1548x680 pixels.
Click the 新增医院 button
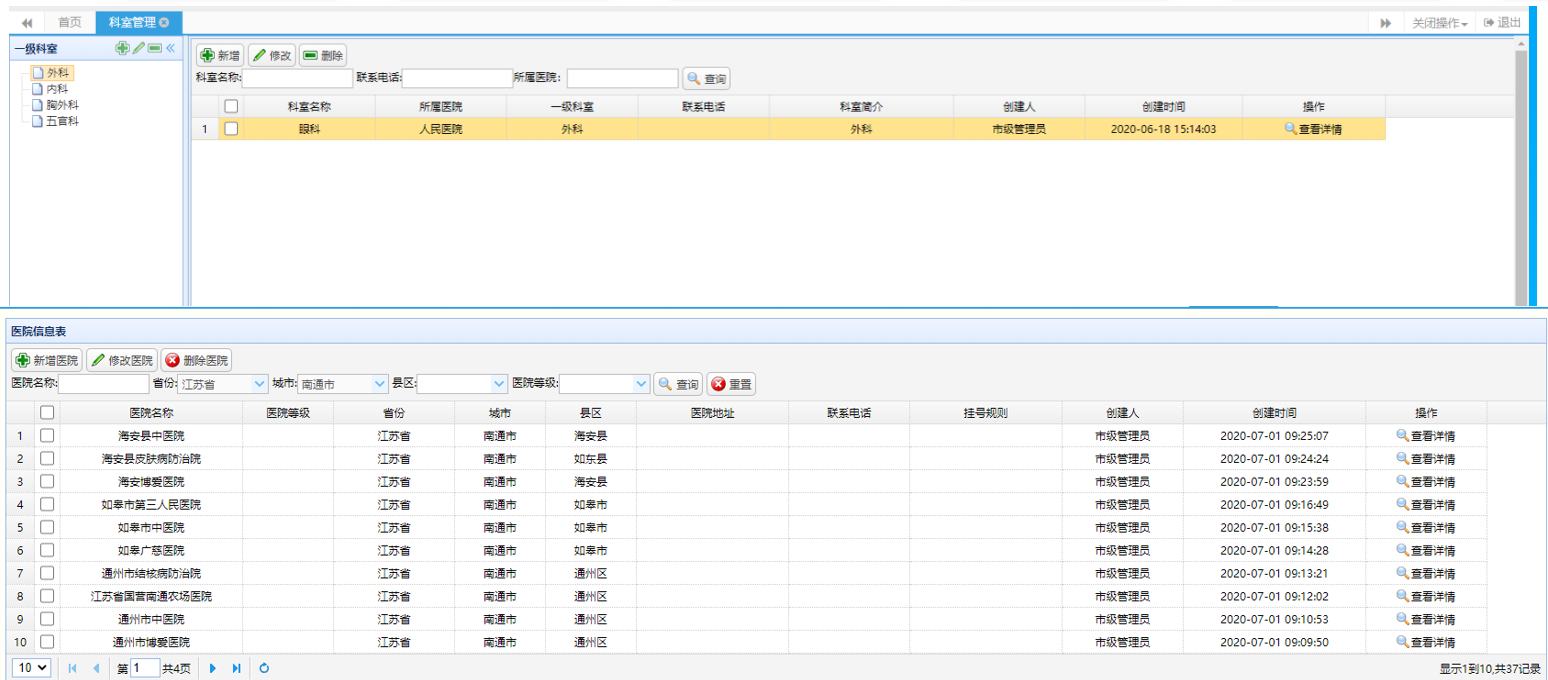coord(46,360)
